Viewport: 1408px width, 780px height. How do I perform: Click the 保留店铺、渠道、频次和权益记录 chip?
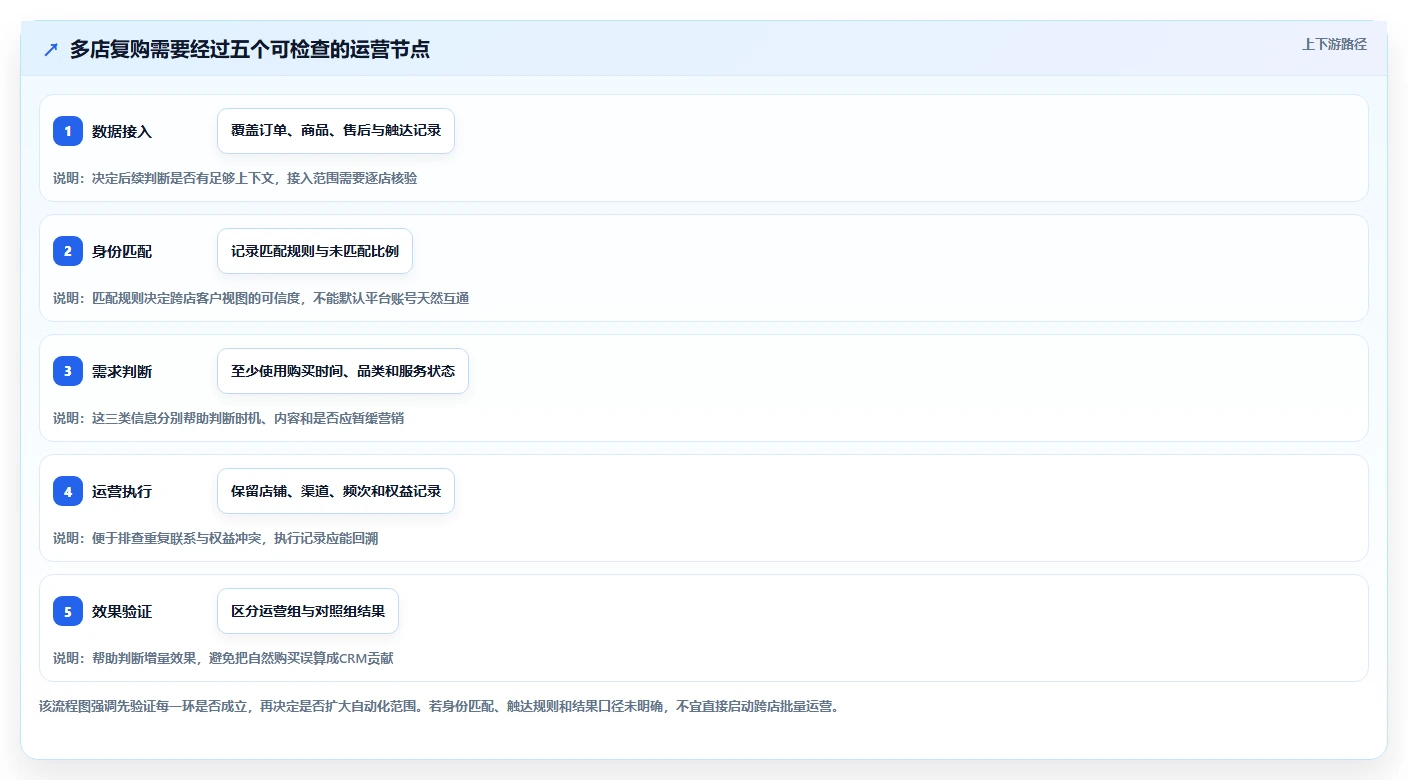tap(336, 491)
